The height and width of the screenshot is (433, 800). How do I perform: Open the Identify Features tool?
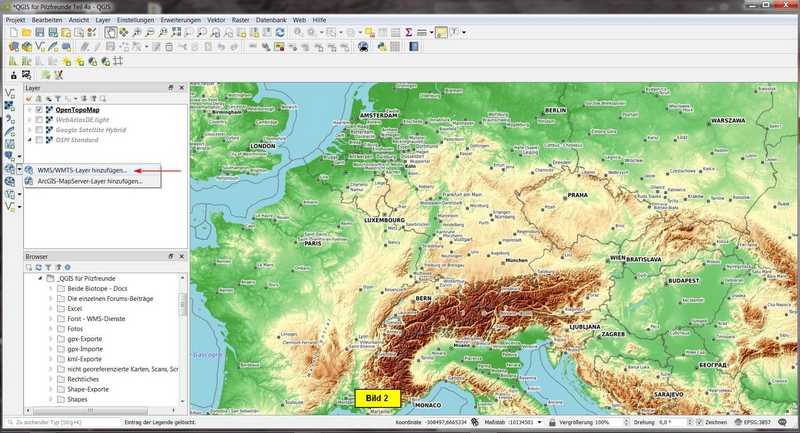pos(298,32)
